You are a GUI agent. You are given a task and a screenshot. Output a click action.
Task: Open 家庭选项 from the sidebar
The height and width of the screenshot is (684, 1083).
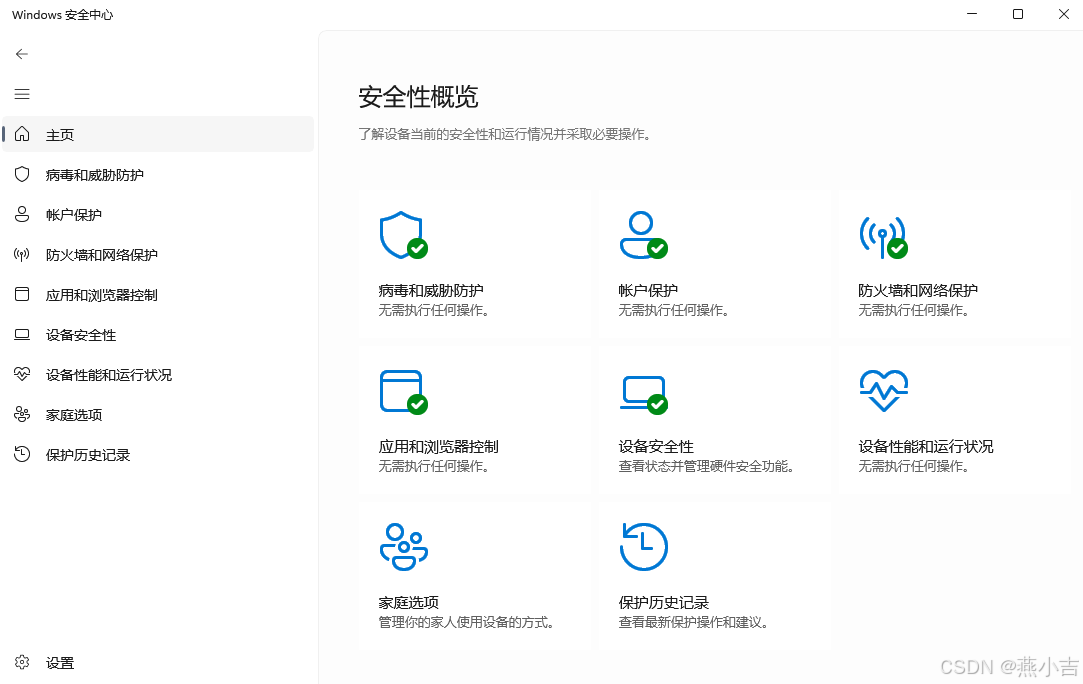click(158, 415)
